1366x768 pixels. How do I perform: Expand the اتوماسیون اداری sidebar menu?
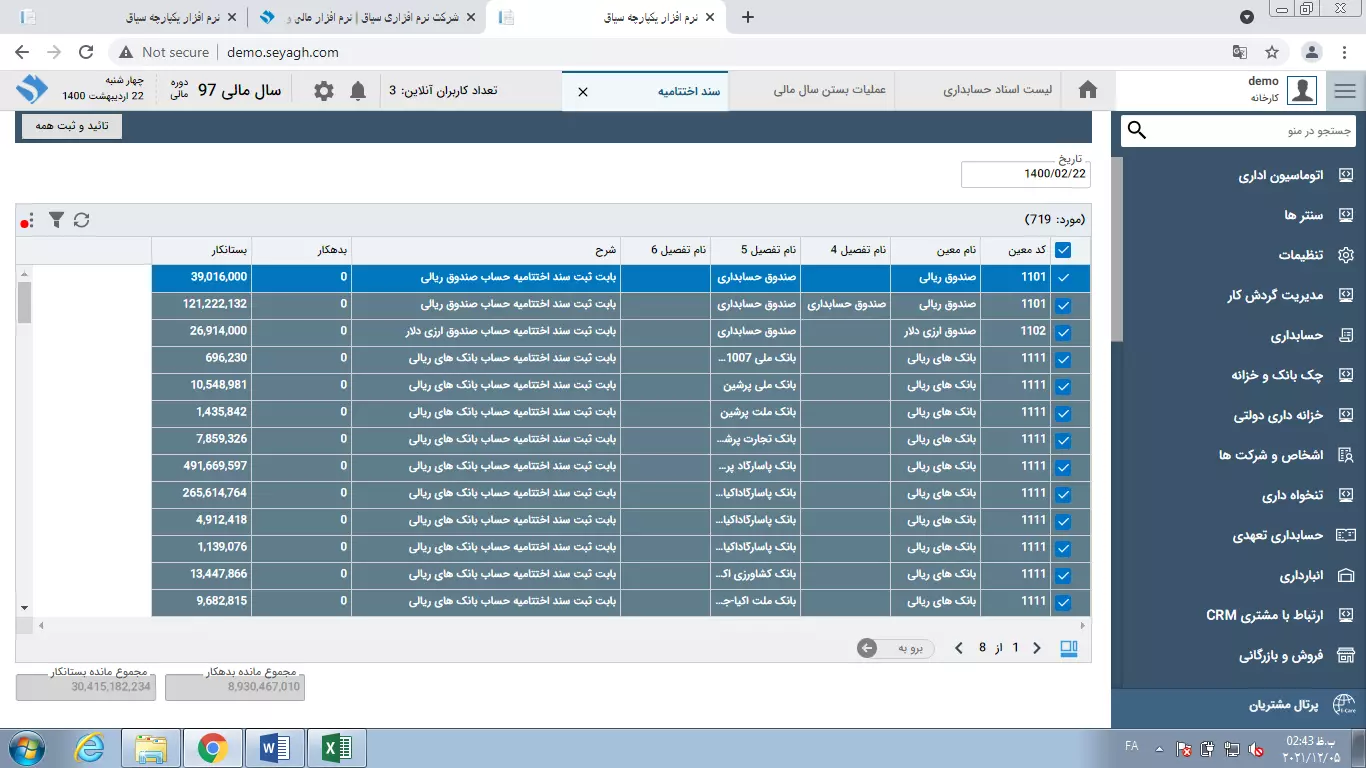1280,176
